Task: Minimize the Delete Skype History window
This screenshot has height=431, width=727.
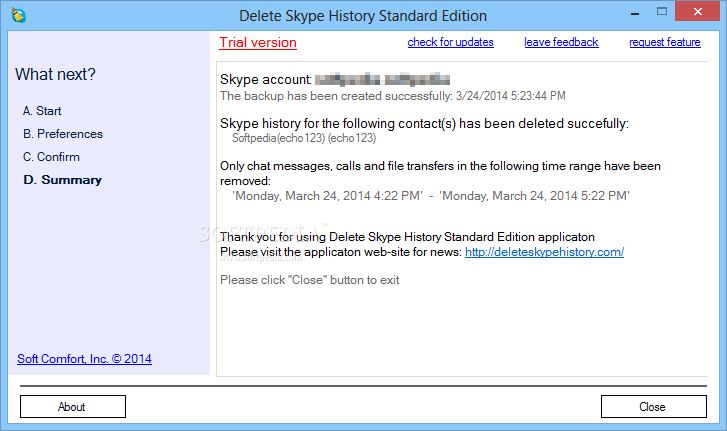Action: pos(635,13)
